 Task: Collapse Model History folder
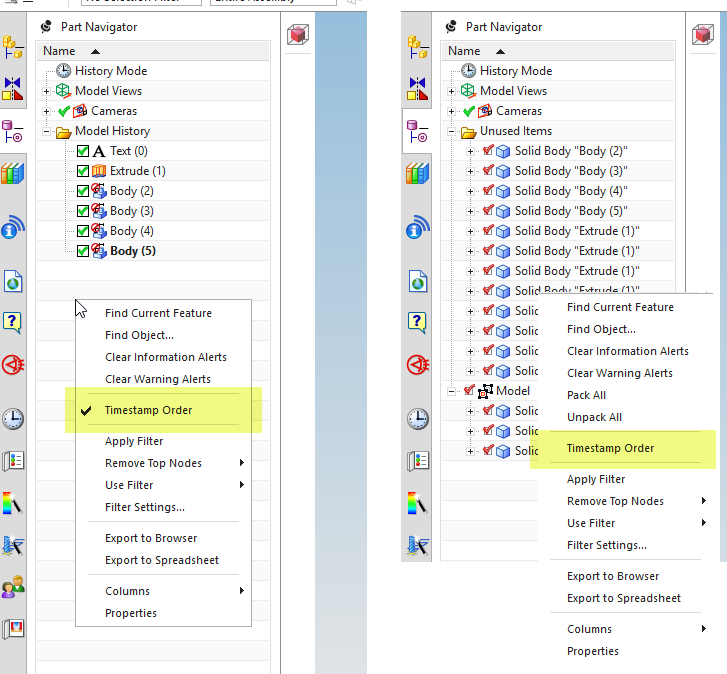pyautogui.click(x=46, y=131)
